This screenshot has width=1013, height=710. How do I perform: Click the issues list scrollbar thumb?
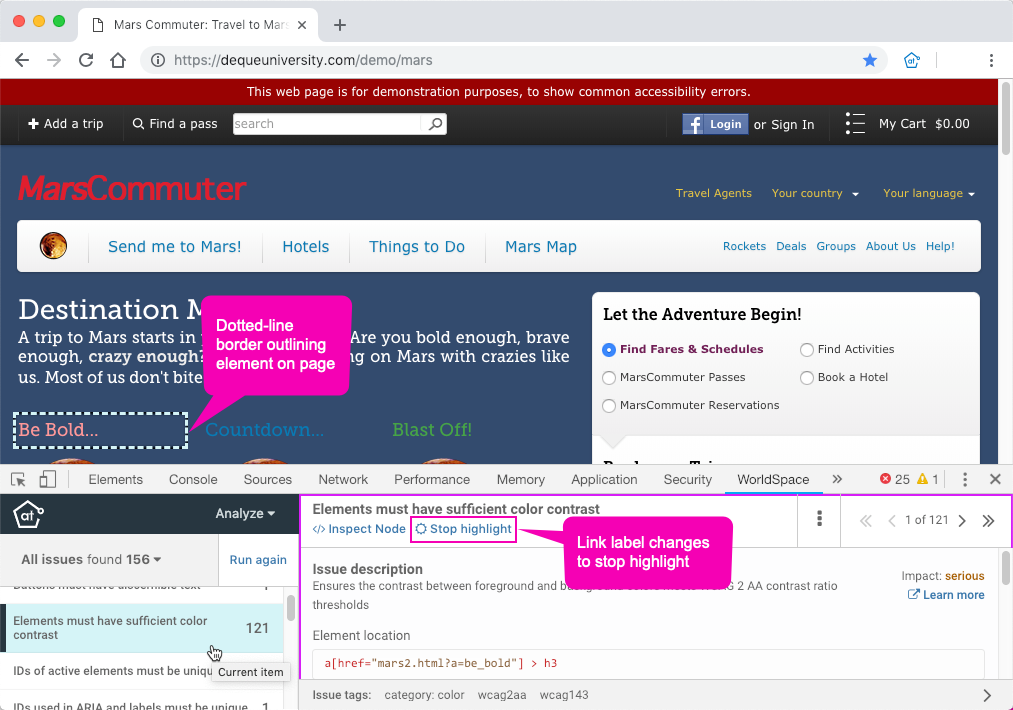pos(291,608)
